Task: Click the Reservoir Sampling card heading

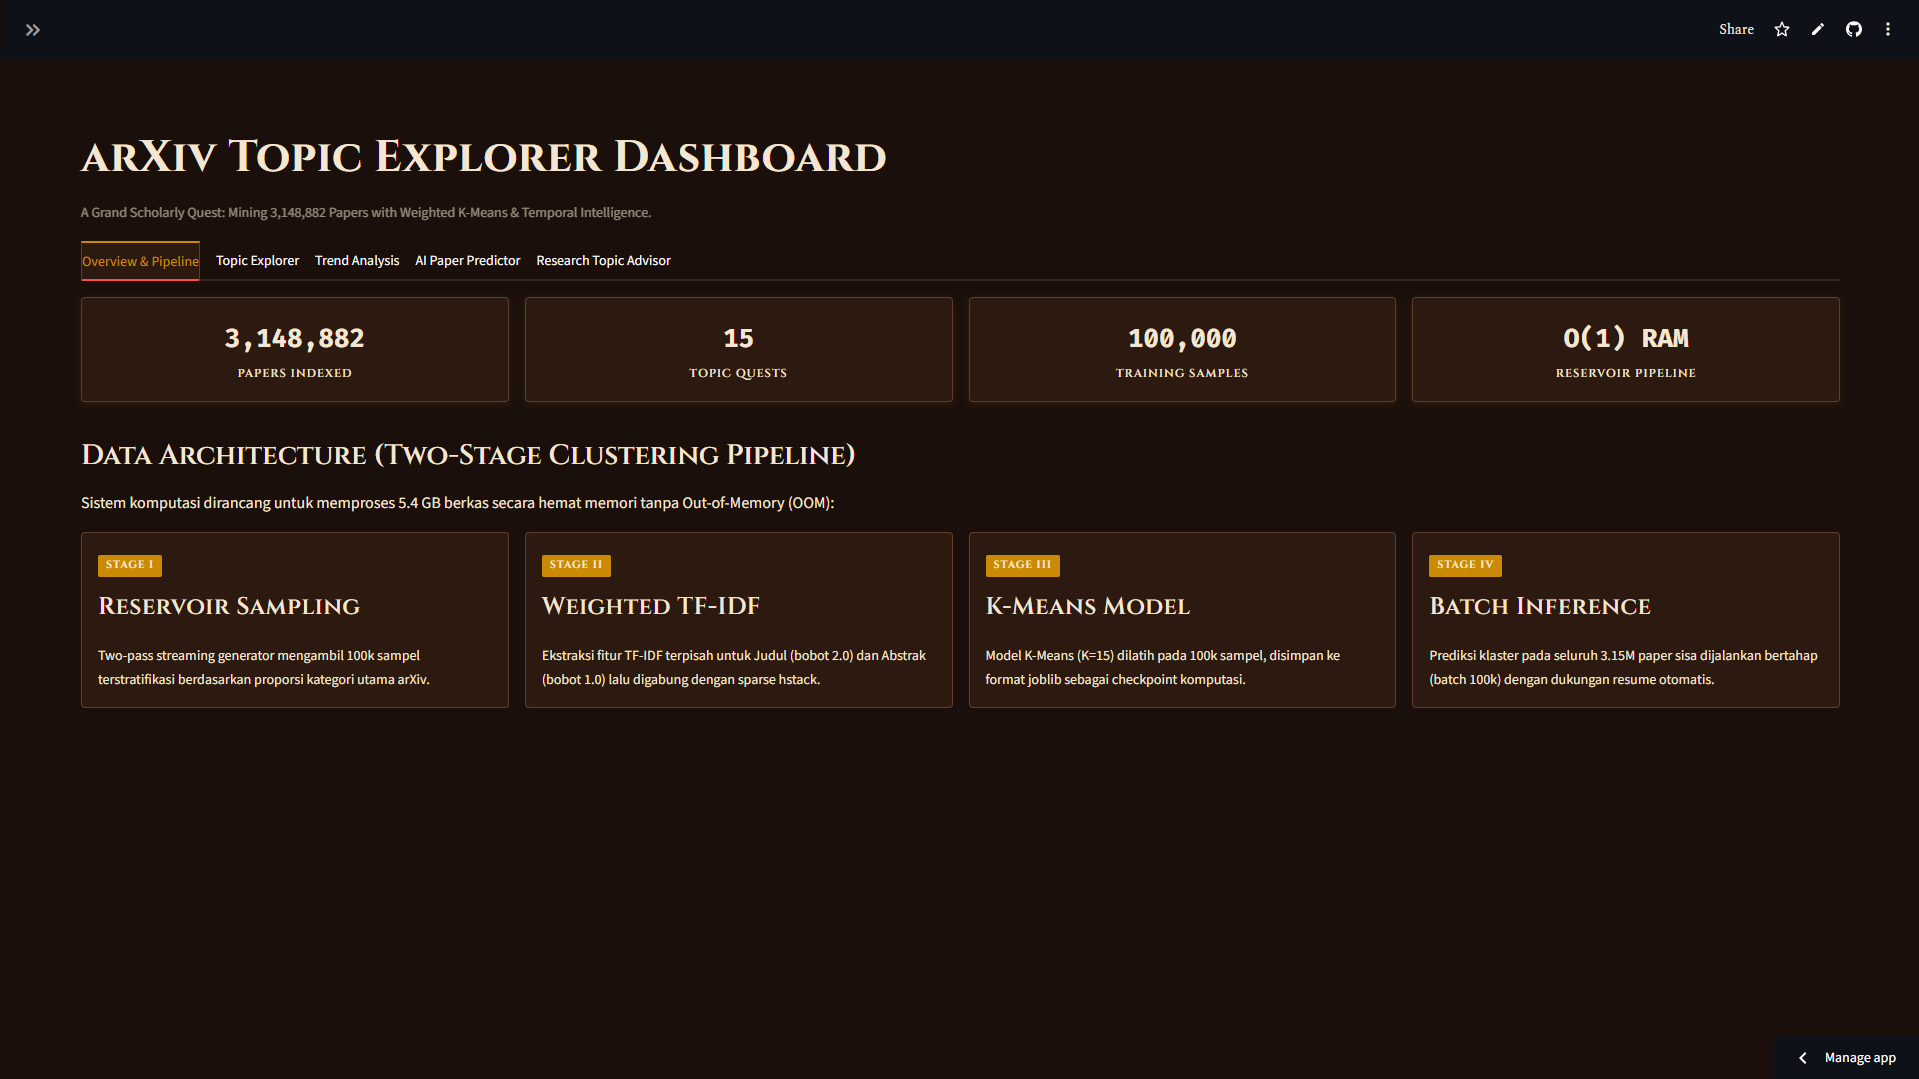Action: click(229, 607)
